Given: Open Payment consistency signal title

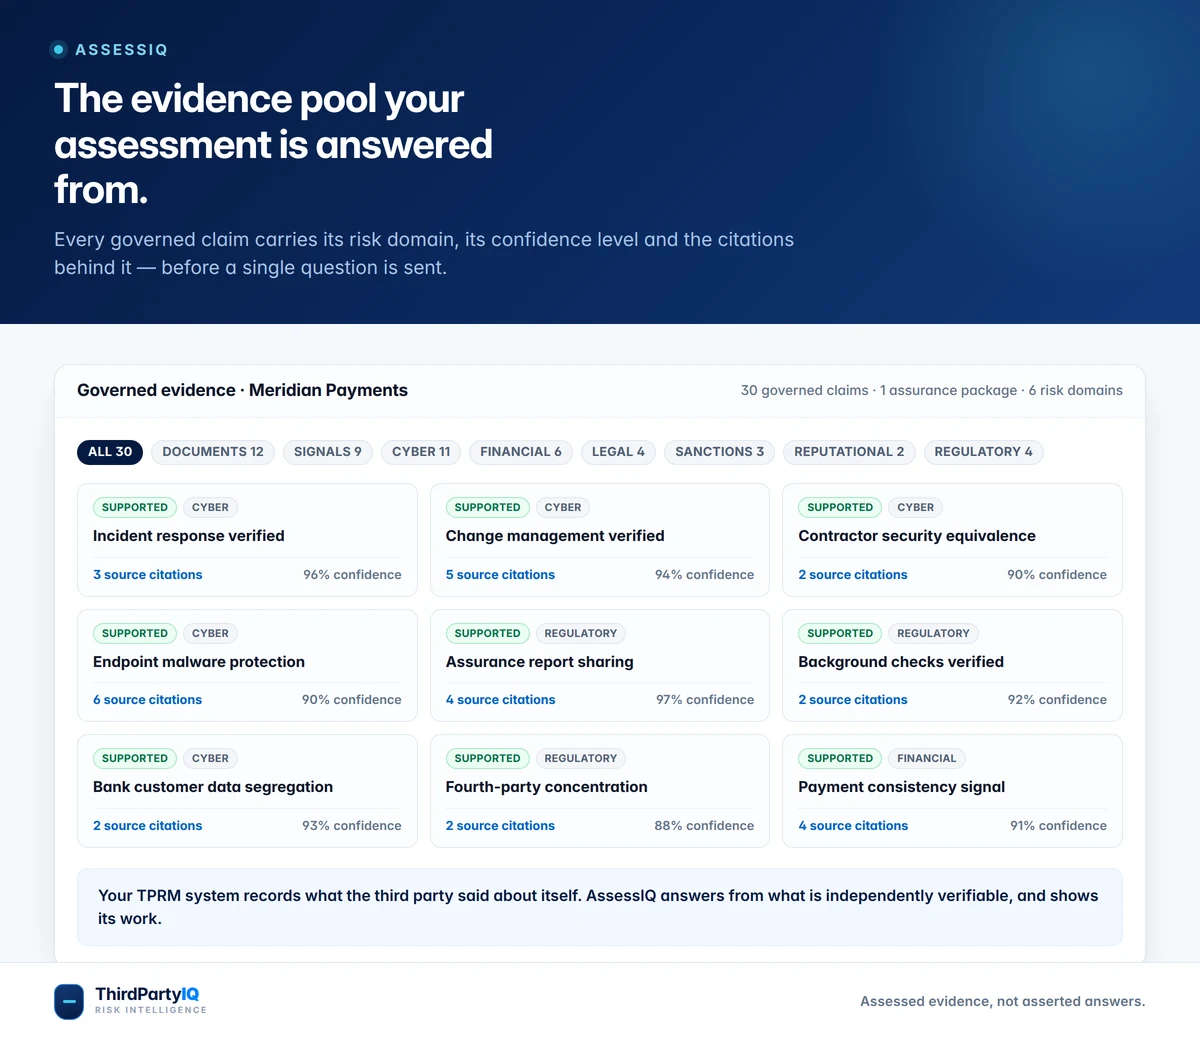Looking at the screenshot, I should coord(902,787).
